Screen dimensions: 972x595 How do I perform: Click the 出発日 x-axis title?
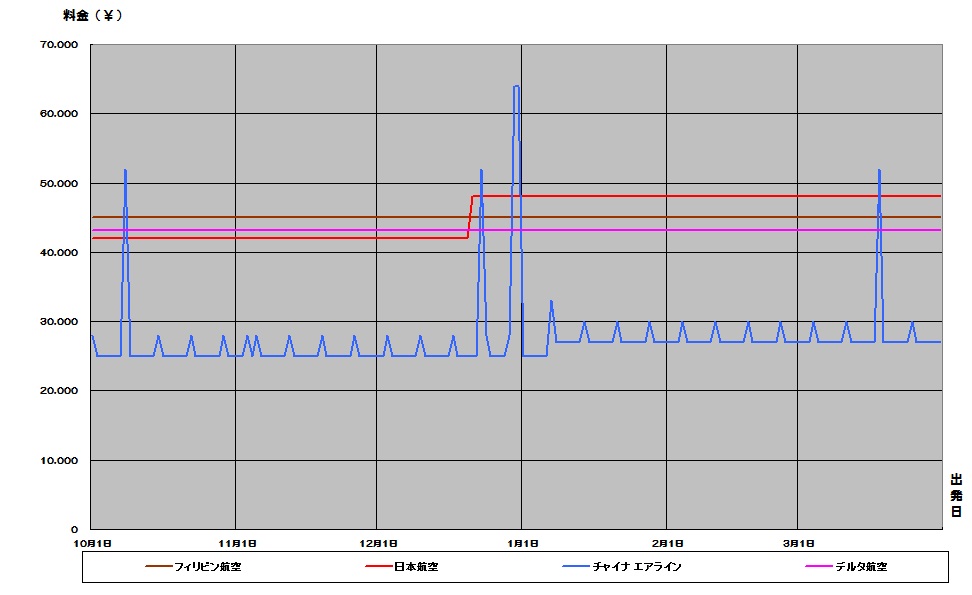coord(956,496)
